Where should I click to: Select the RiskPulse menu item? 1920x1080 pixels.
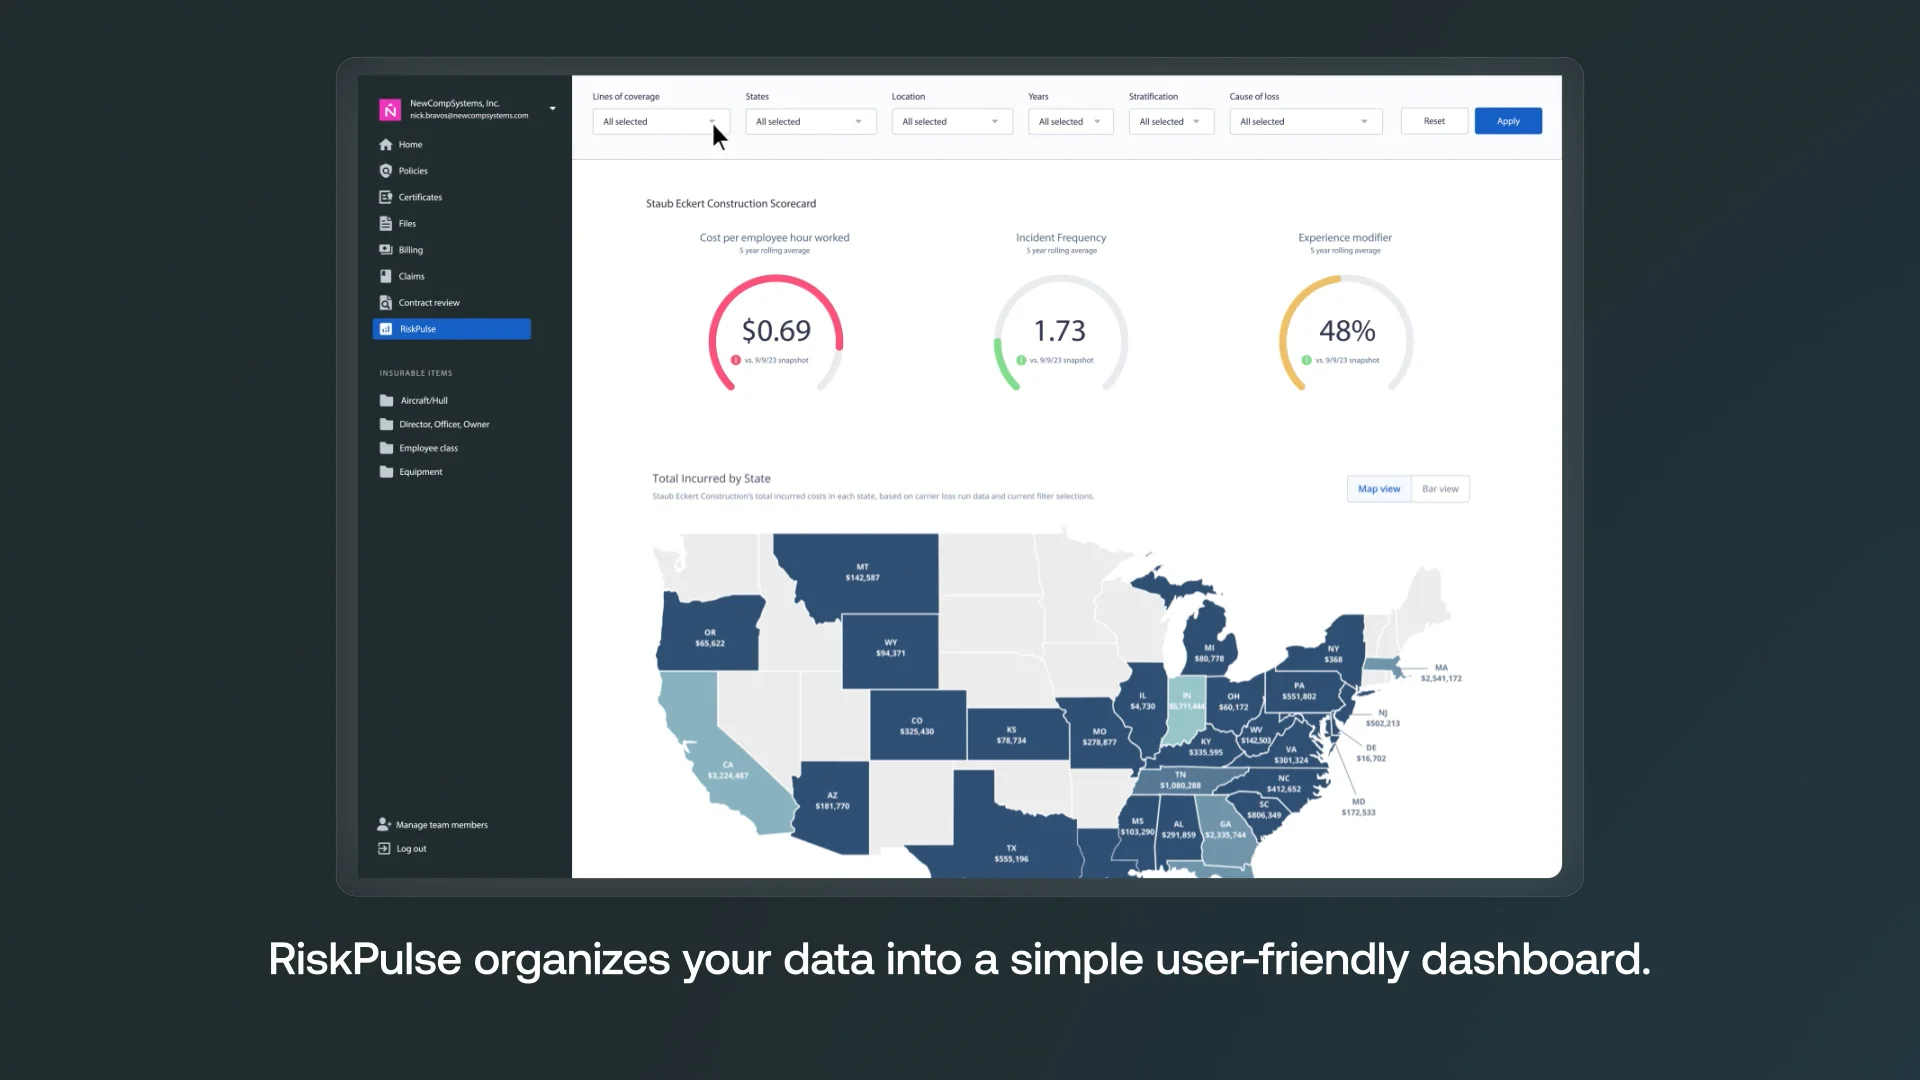point(451,329)
